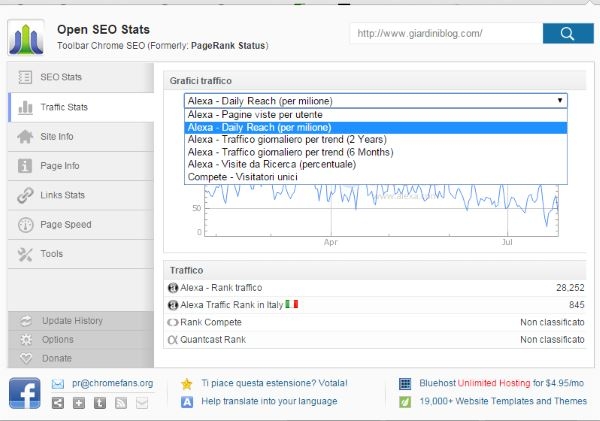Open the Traffic Stats tab
Viewport: 600px width, 421px height.
(x=81, y=107)
